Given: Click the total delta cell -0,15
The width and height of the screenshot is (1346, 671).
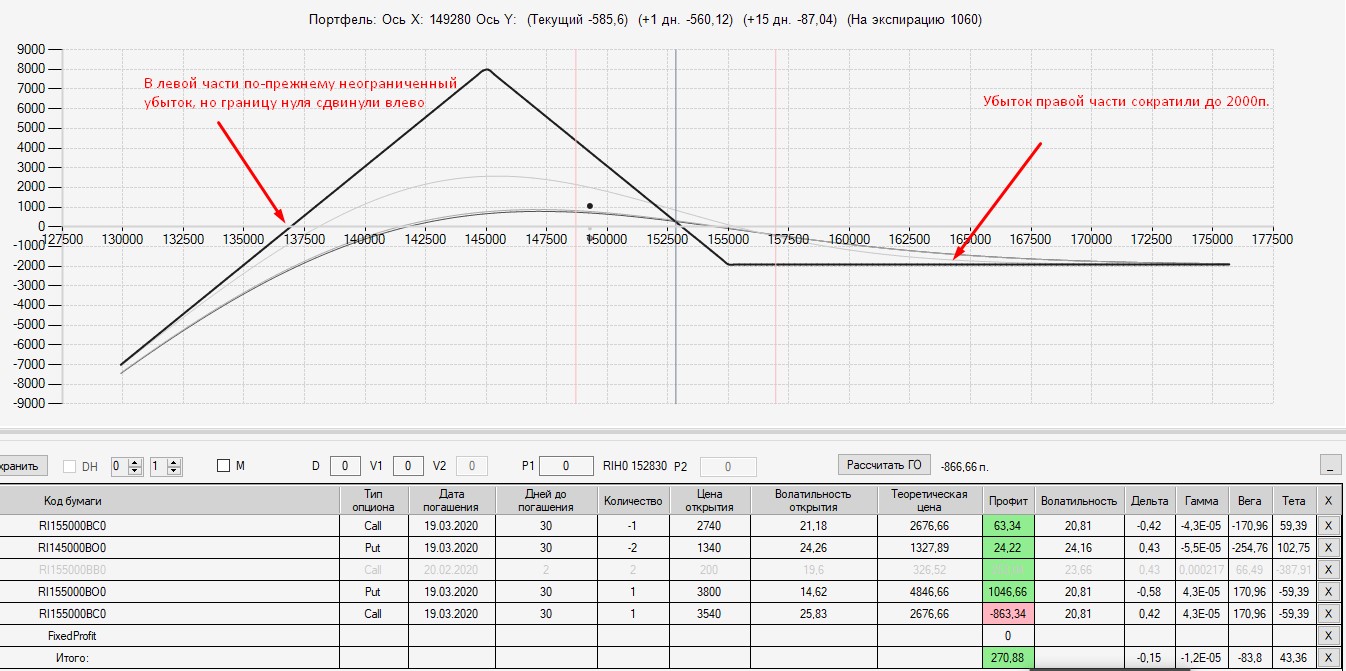Looking at the screenshot, I should 1149,658.
